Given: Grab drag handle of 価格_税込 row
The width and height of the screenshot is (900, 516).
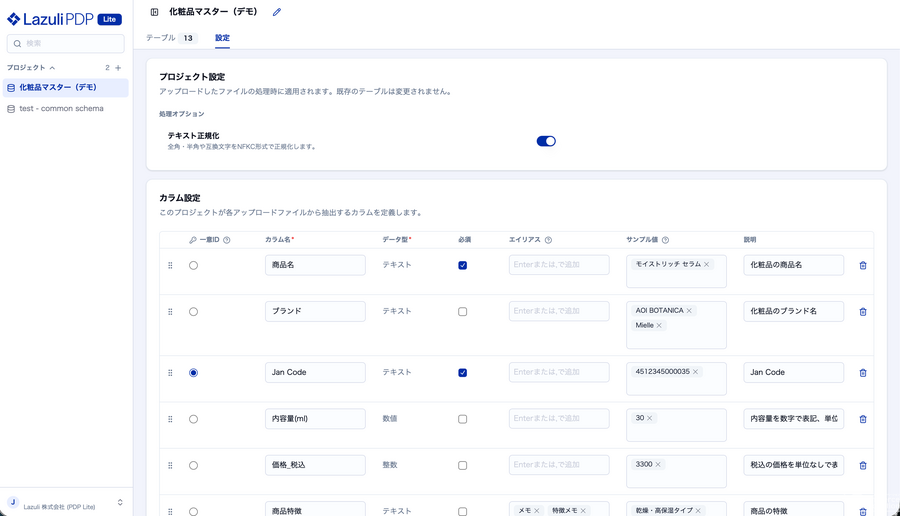Looking at the screenshot, I should (x=170, y=465).
